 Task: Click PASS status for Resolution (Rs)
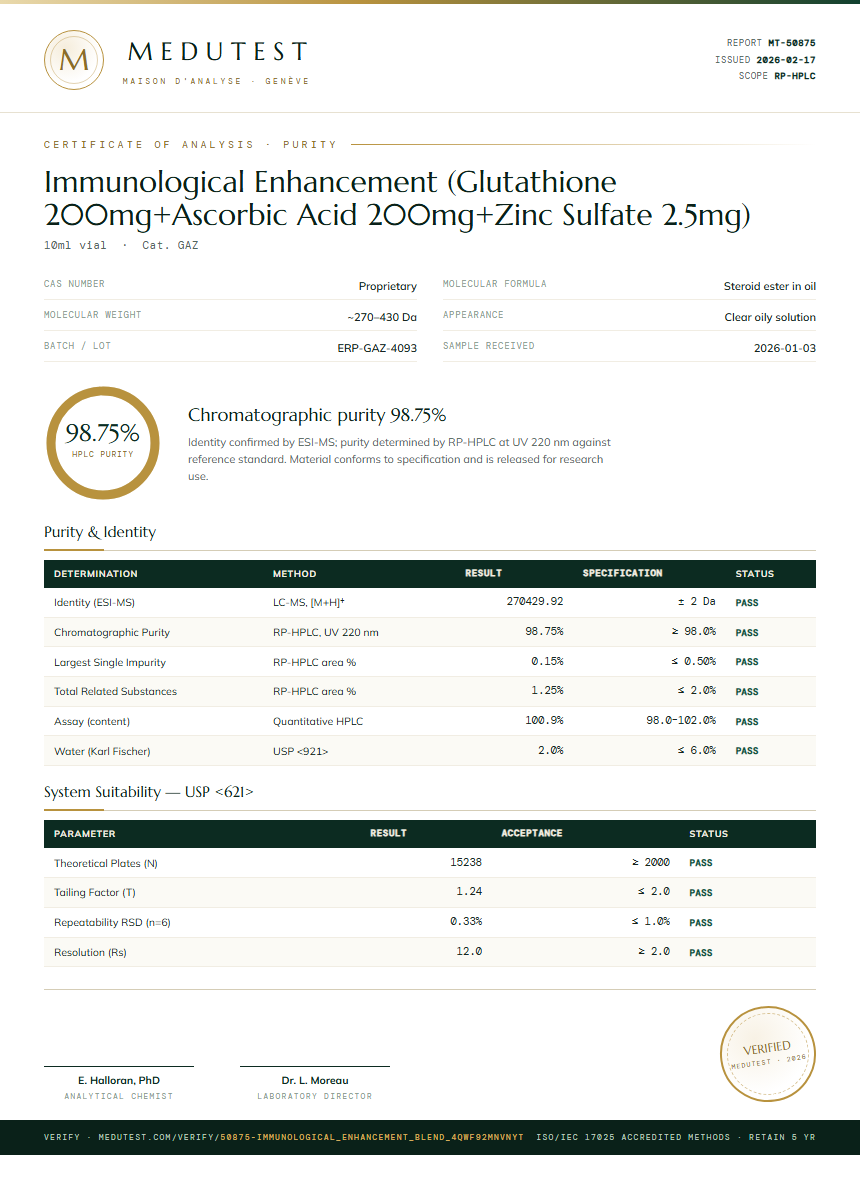(x=701, y=953)
